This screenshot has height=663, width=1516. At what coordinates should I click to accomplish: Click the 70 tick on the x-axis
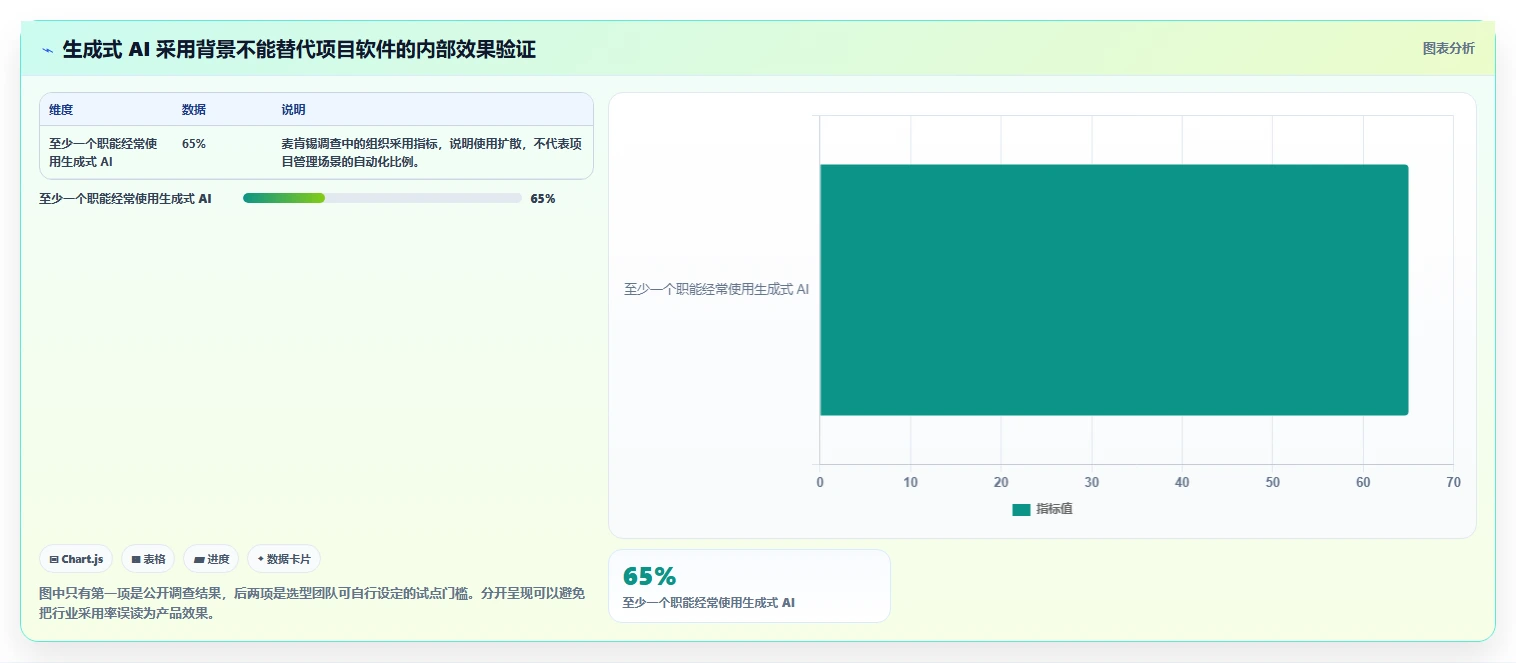1453,482
